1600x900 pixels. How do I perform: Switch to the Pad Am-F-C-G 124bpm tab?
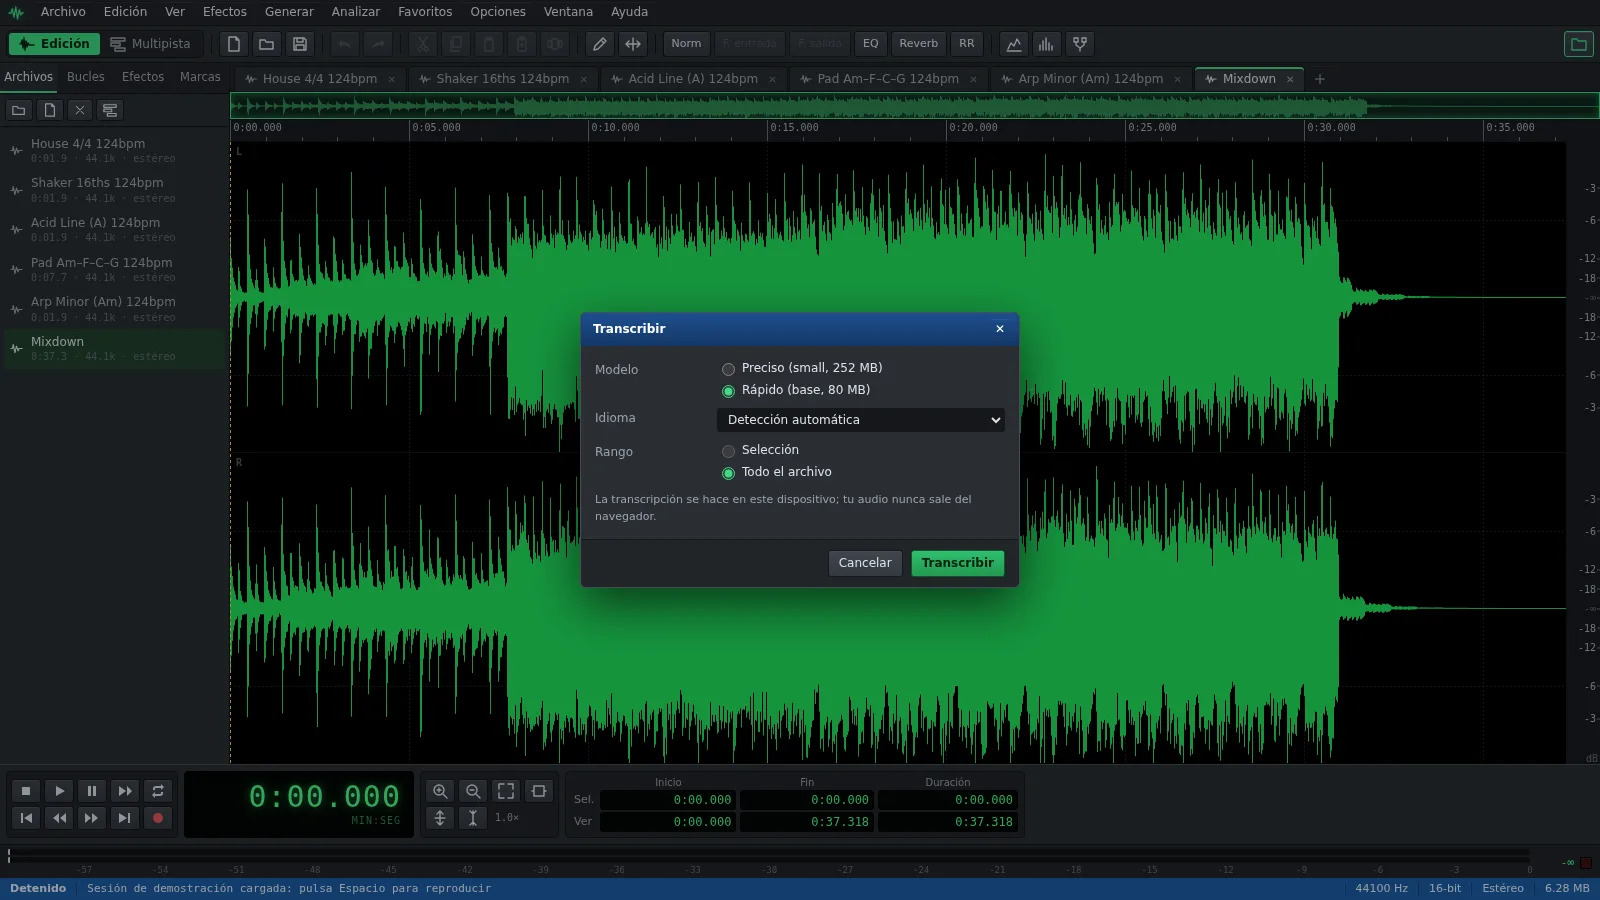point(888,79)
